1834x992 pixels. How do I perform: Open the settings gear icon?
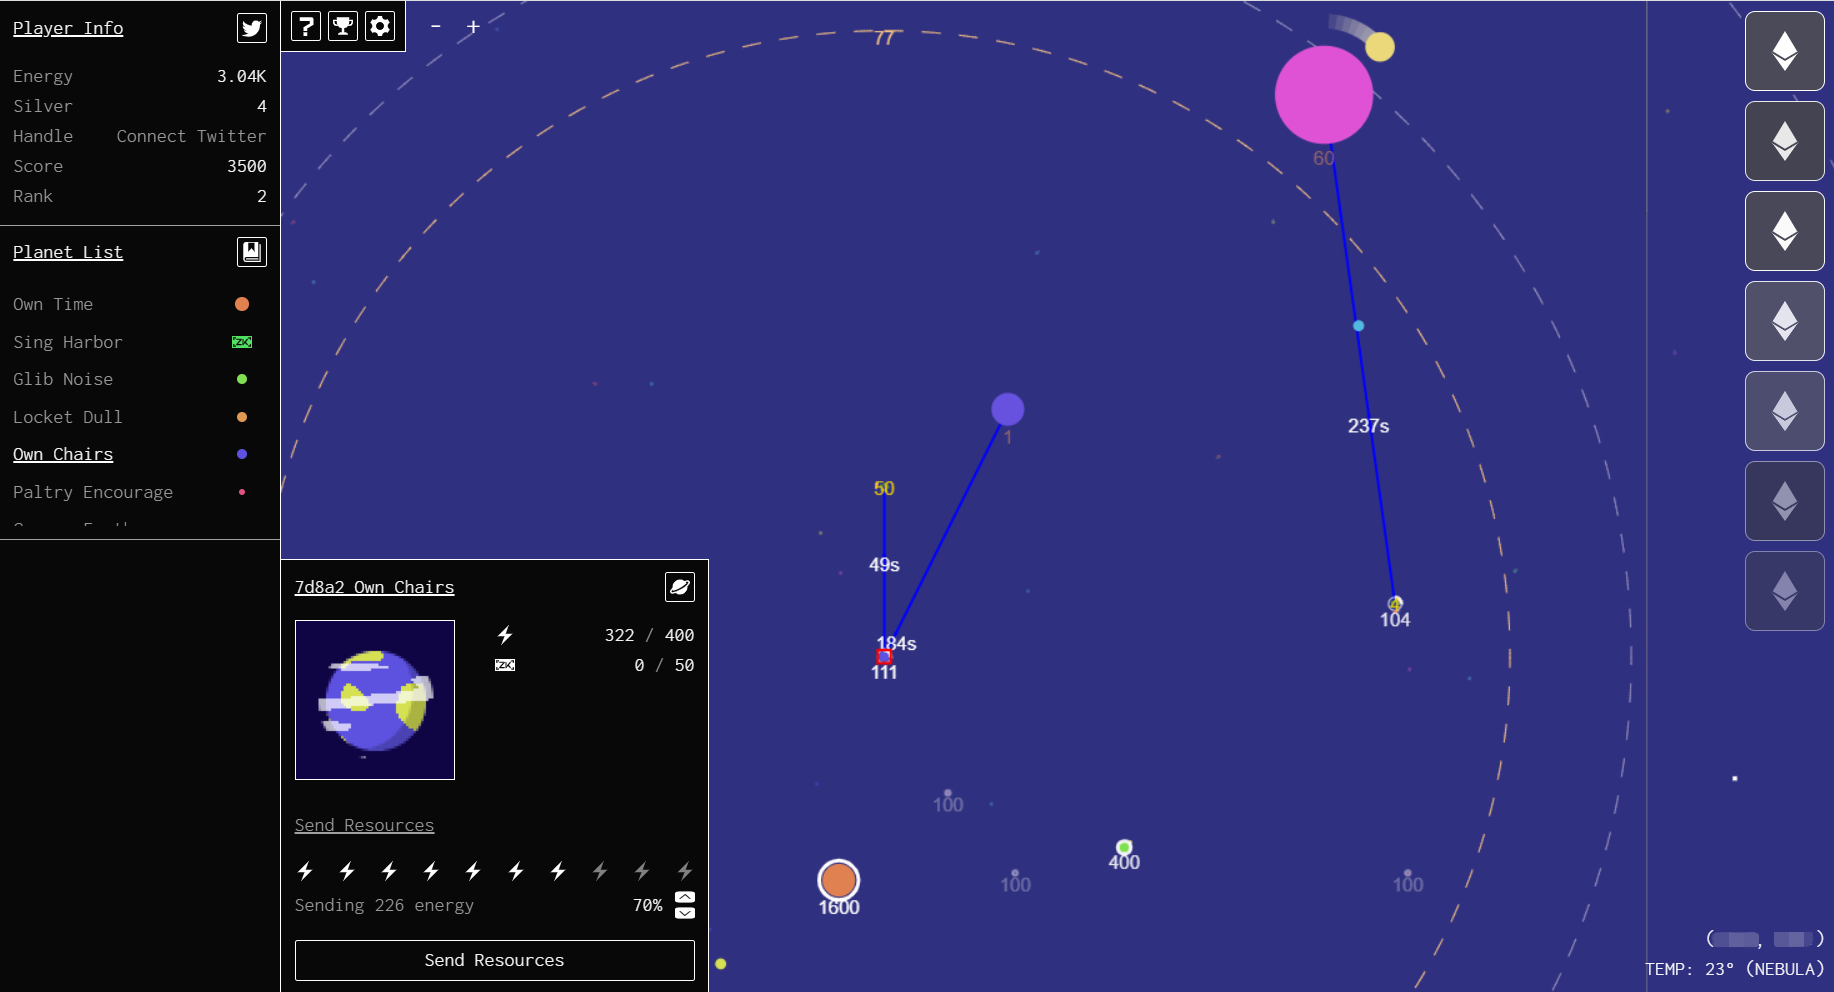(380, 26)
